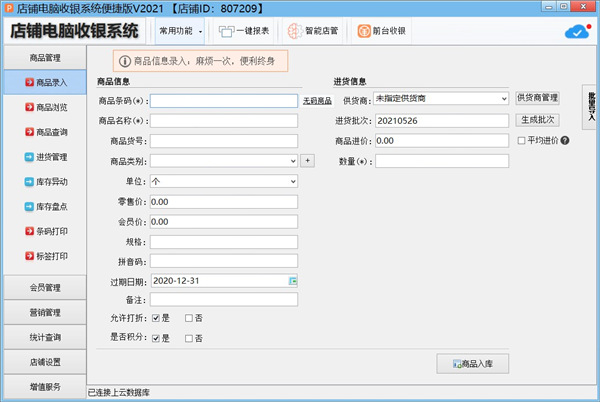Focus the 商品货号 input field

224,141
